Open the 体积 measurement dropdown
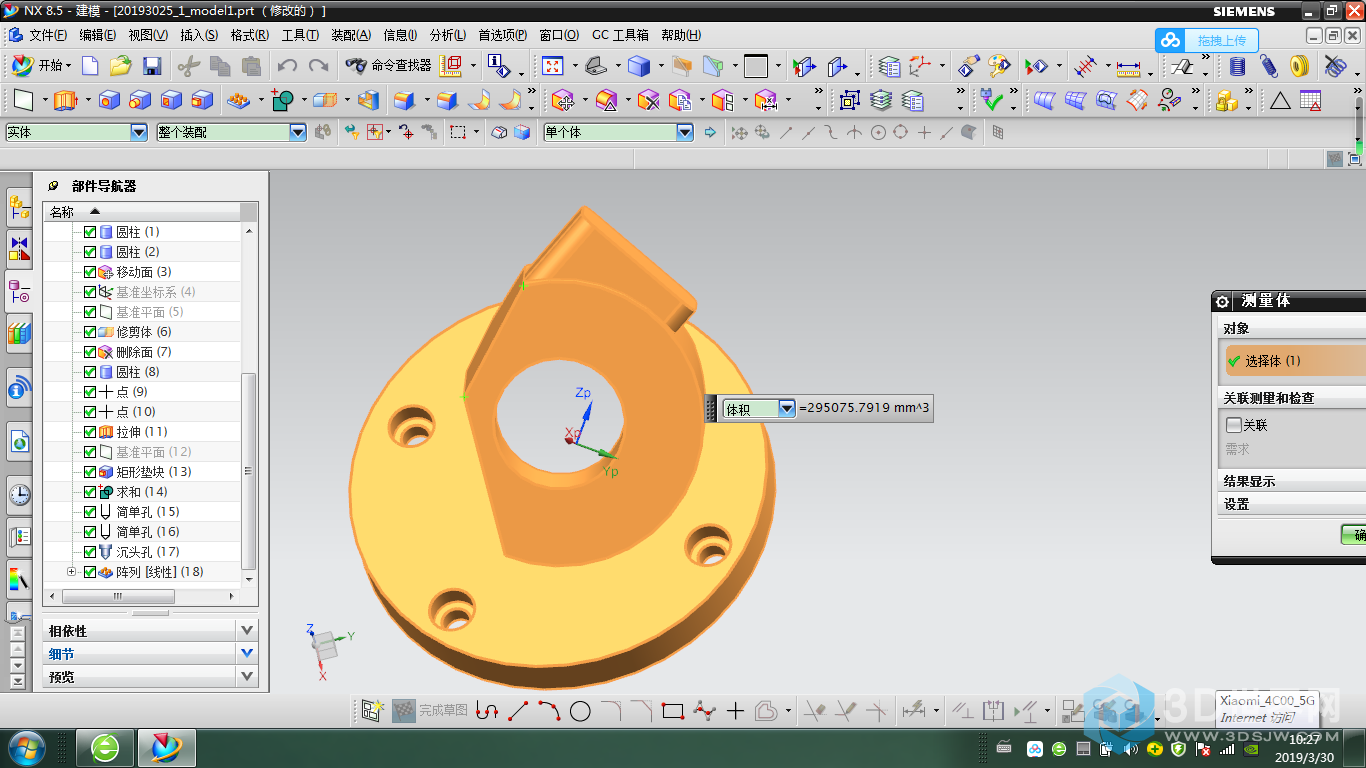1366x768 pixels. (787, 408)
